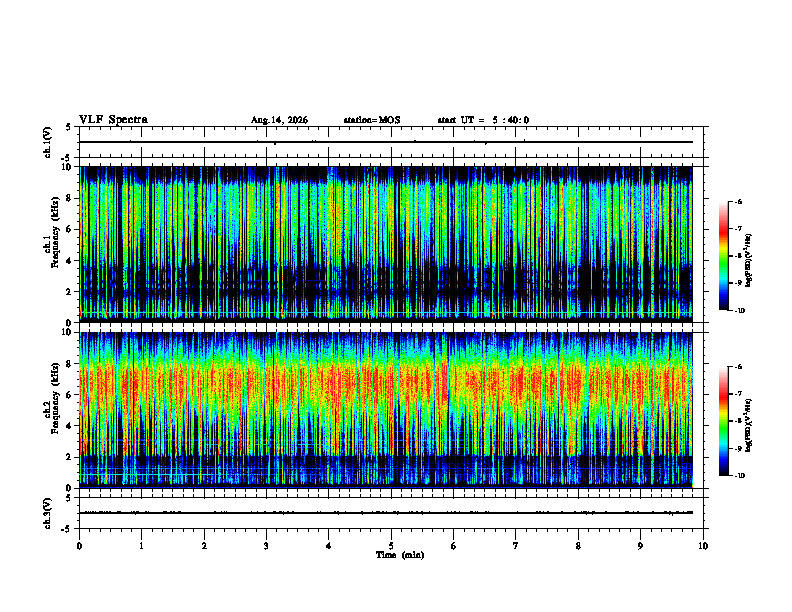The height and width of the screenshot is (612, 792).
Task: Click the "VLF Spectra" title text
Action: [x=113, y=120]
